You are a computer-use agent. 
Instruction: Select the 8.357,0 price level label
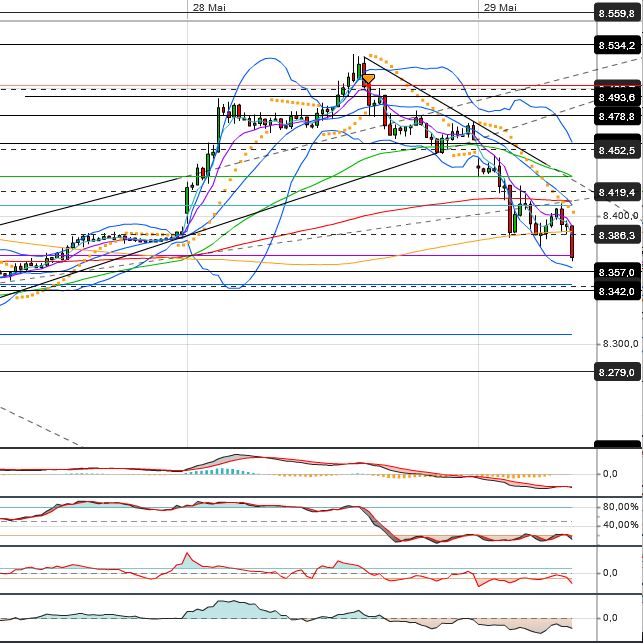click(x=617, y=272)
